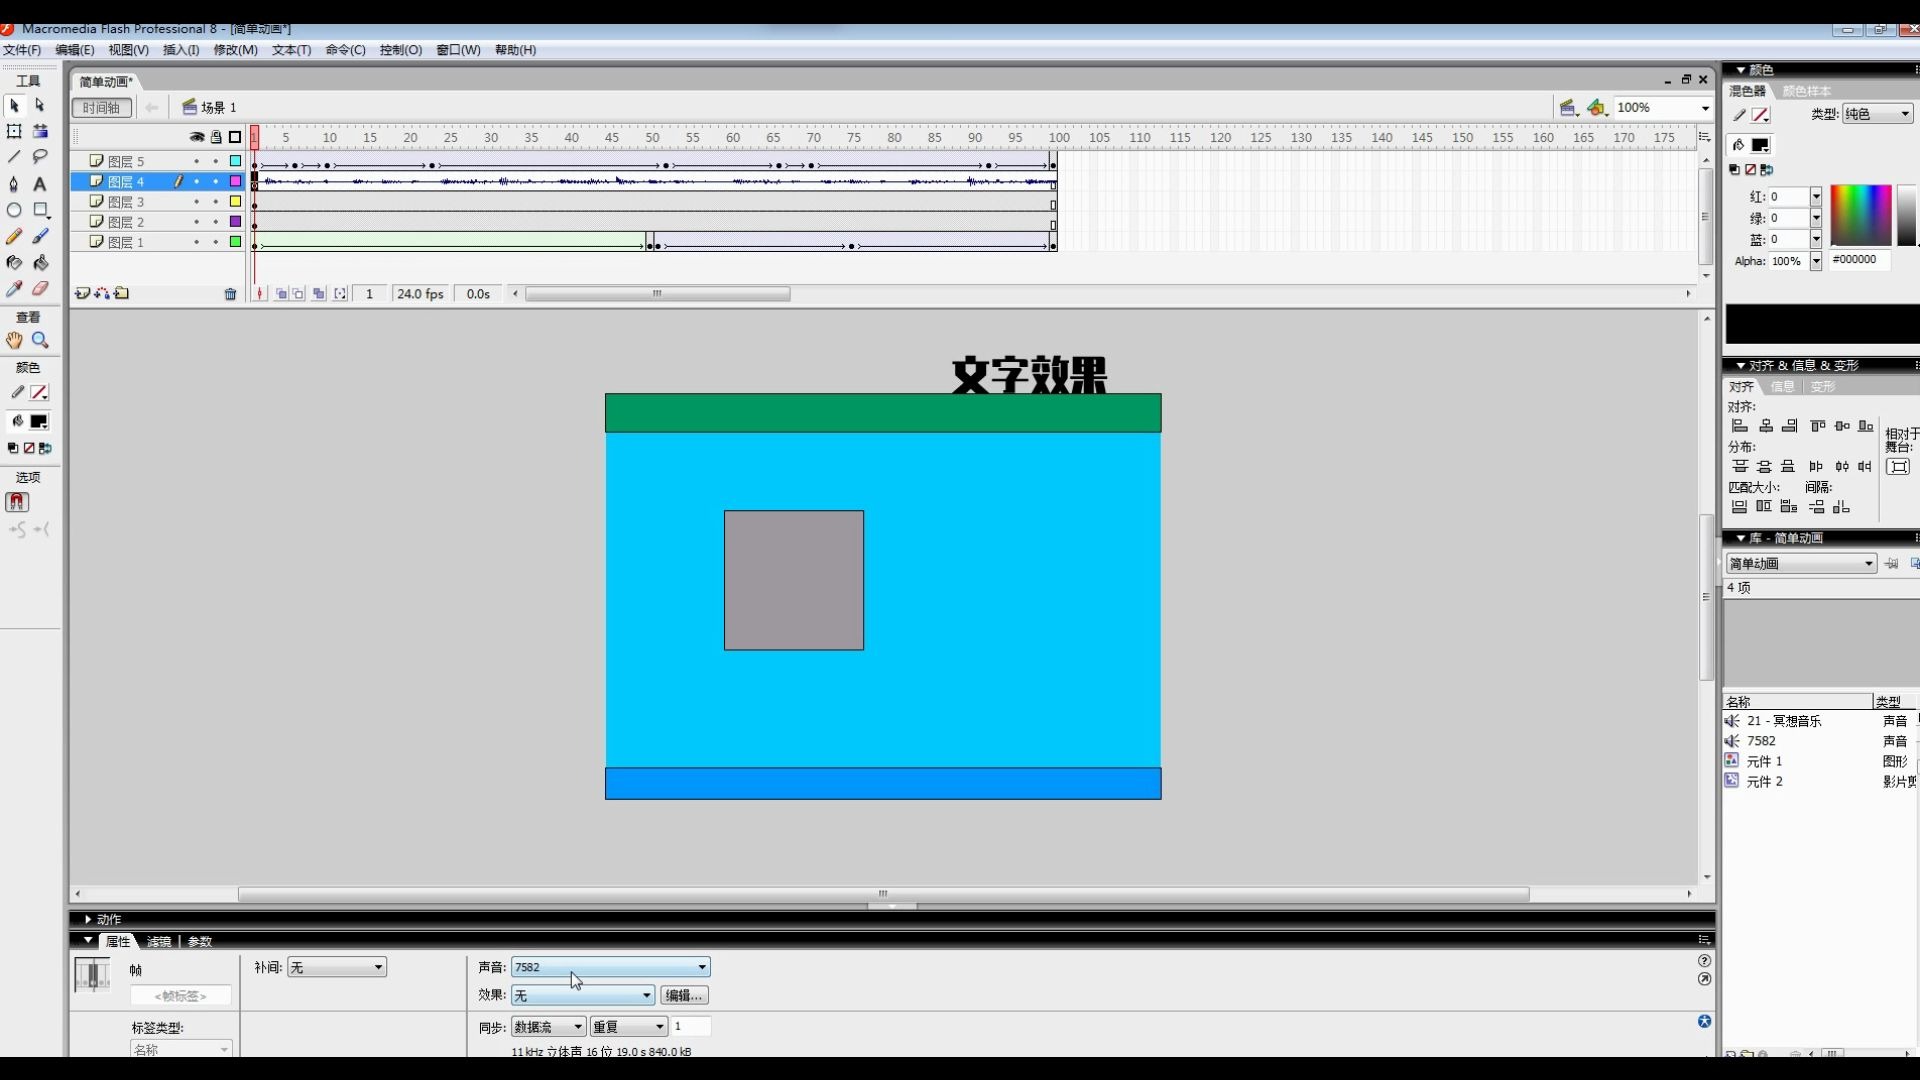The image size is (1920, 1080).
Task: Select the Oval tool
Action: (x=14, y=210)
